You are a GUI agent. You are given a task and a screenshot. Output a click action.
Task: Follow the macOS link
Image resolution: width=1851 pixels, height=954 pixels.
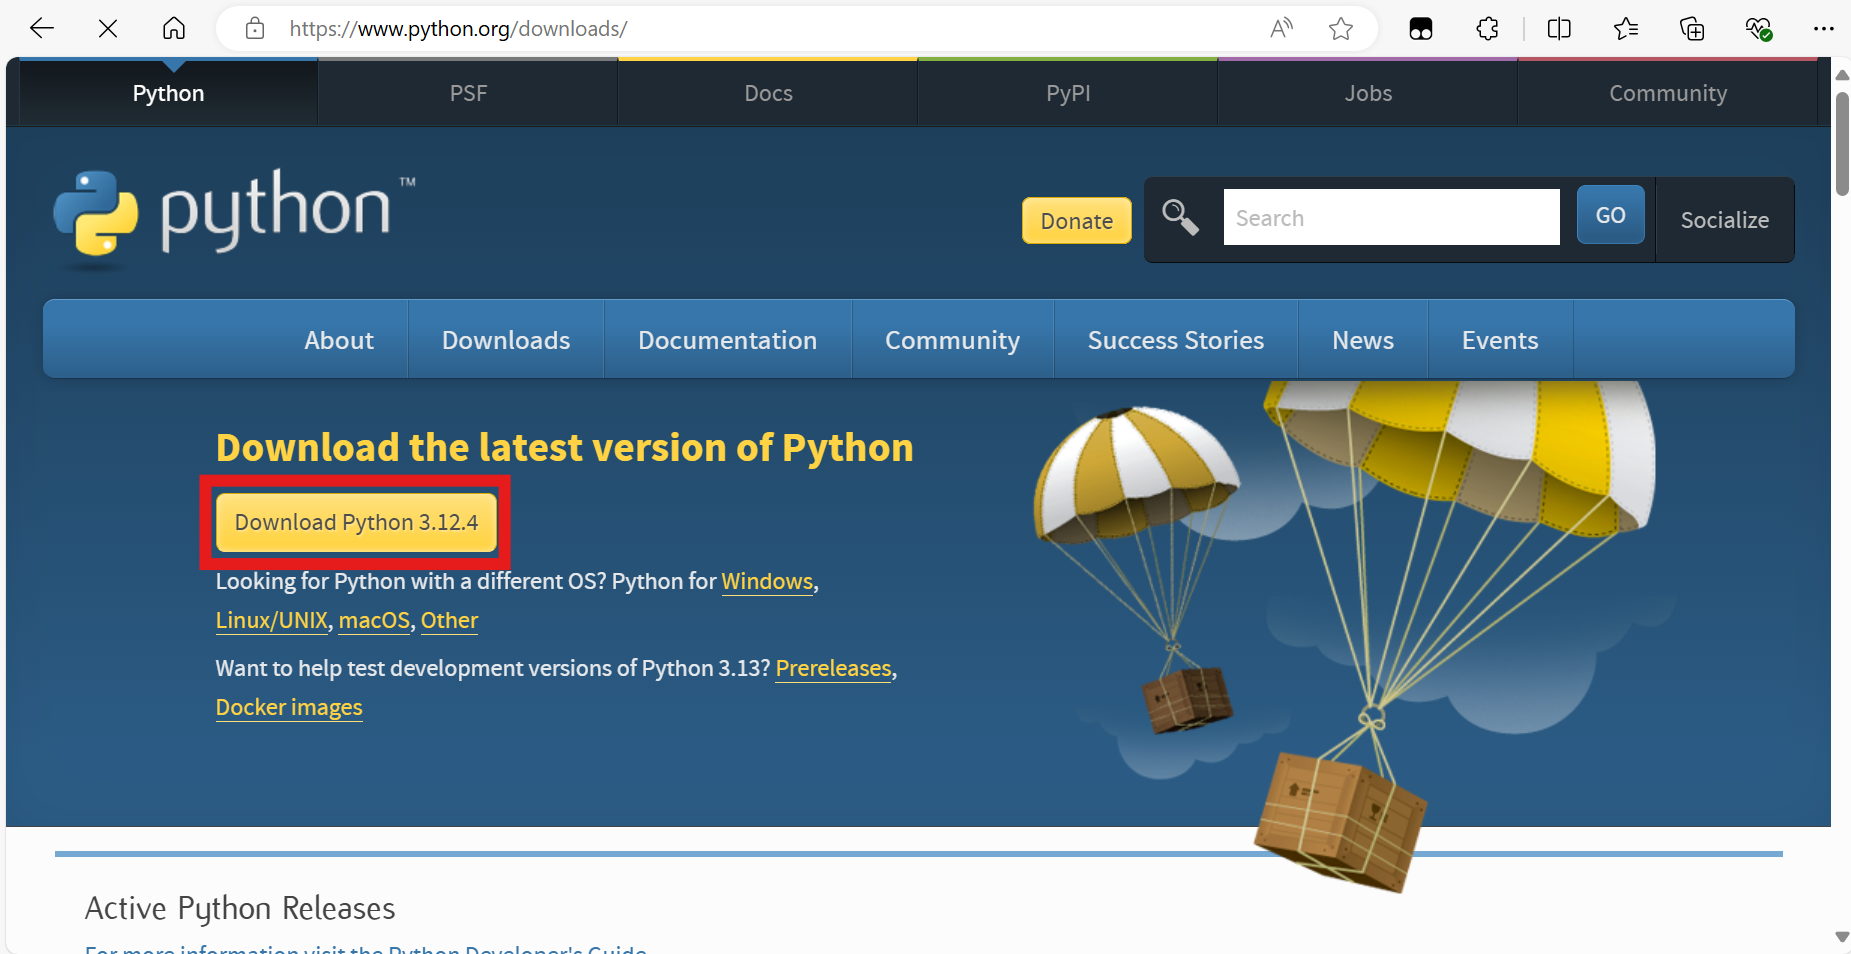click(374, 620)
